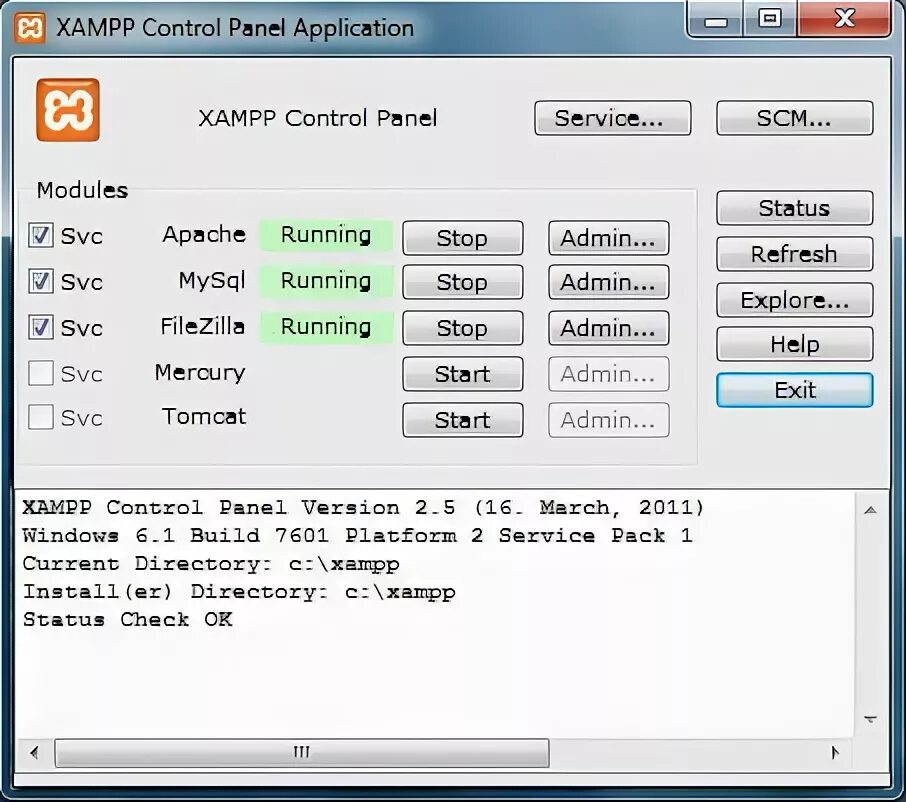Open Apache Admin

(x=609, y=237)
